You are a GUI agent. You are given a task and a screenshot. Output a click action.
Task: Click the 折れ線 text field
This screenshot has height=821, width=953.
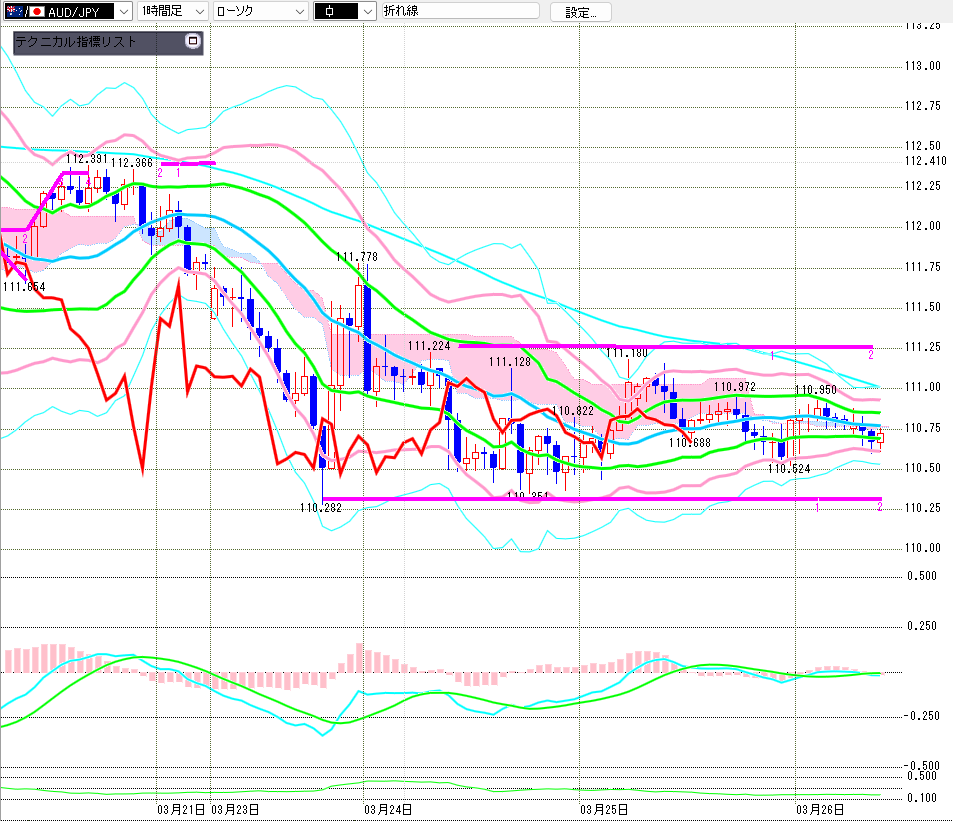point(459,12)
